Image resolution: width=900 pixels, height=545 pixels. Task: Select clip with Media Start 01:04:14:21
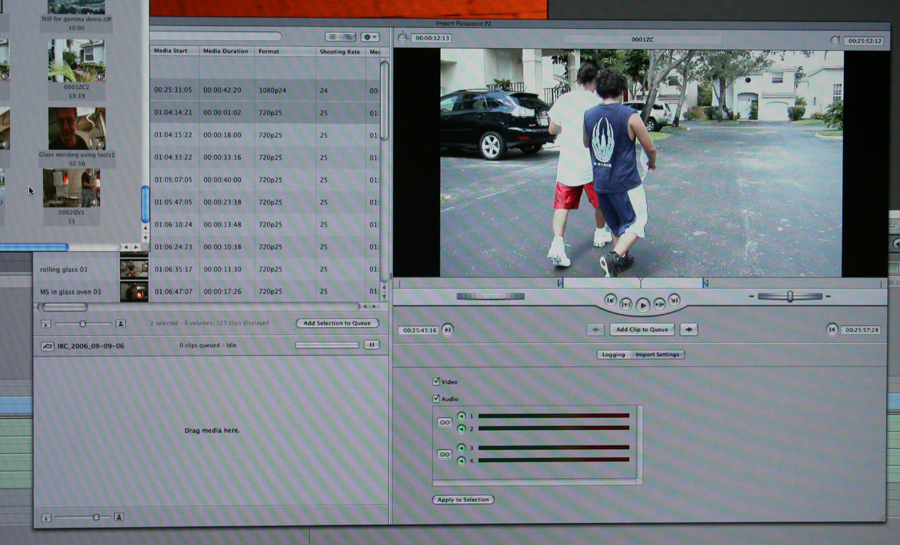[x=265, y=112]
